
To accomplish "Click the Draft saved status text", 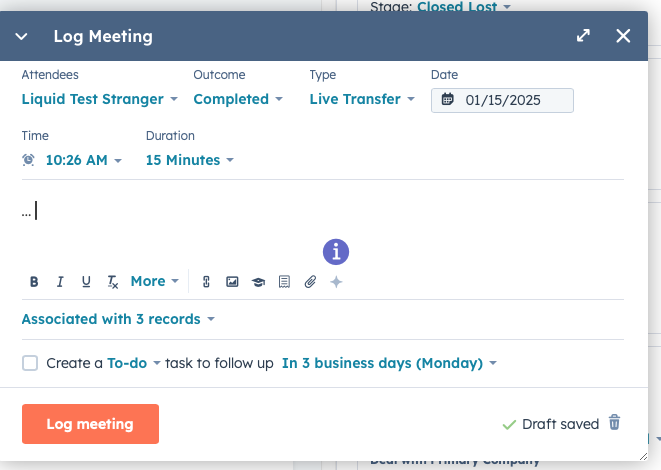I will pyautogui.click(x=560, y=424).
